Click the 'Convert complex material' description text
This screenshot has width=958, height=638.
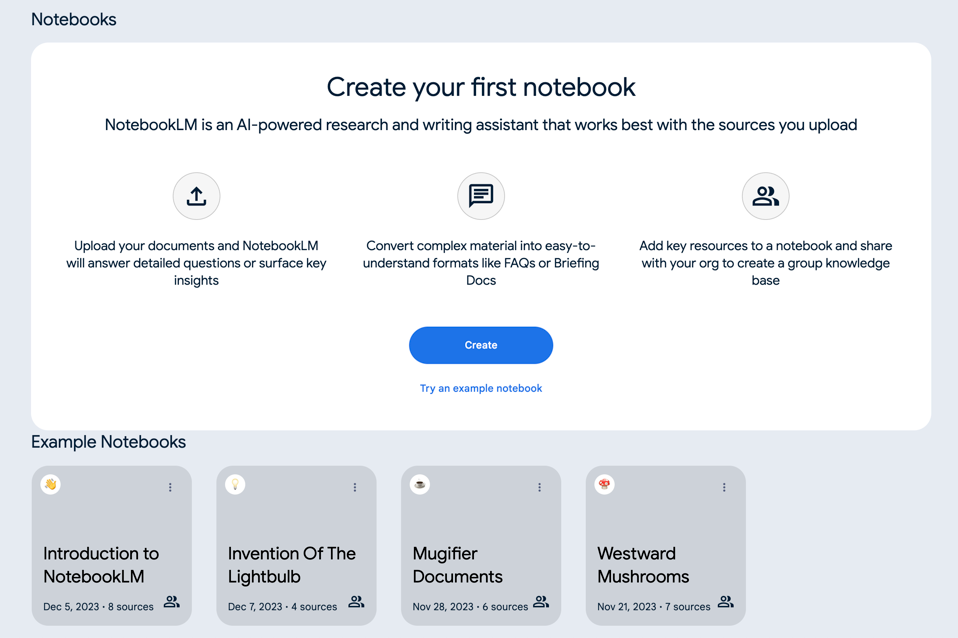[x=481, y=263]
